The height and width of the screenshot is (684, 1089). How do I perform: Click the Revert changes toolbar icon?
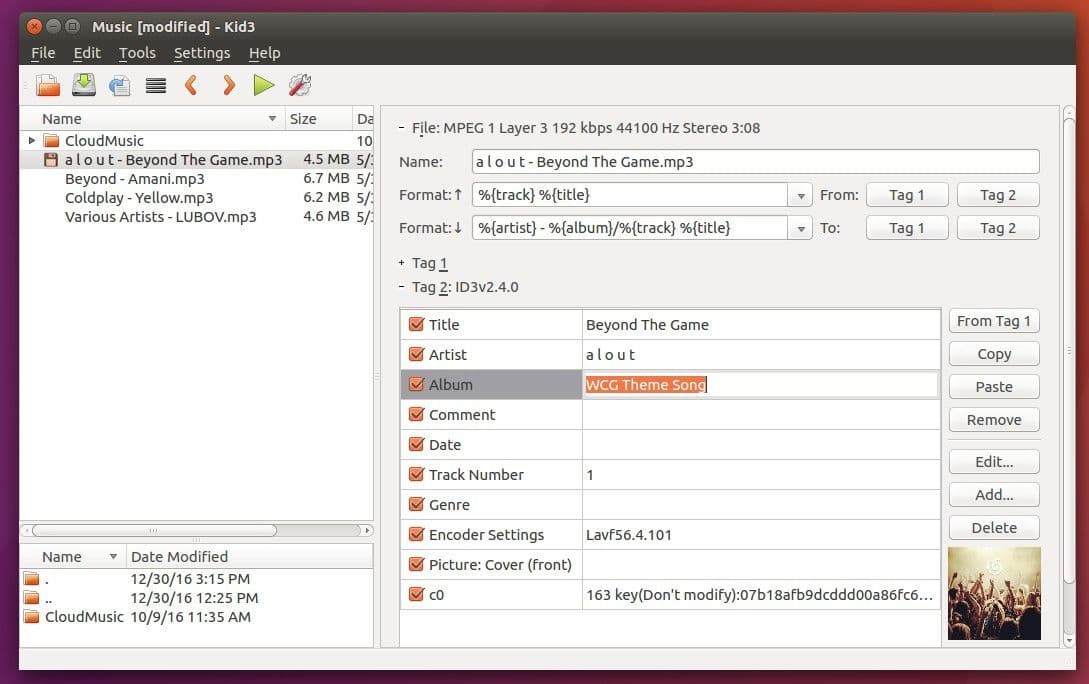tap(120, 86)
